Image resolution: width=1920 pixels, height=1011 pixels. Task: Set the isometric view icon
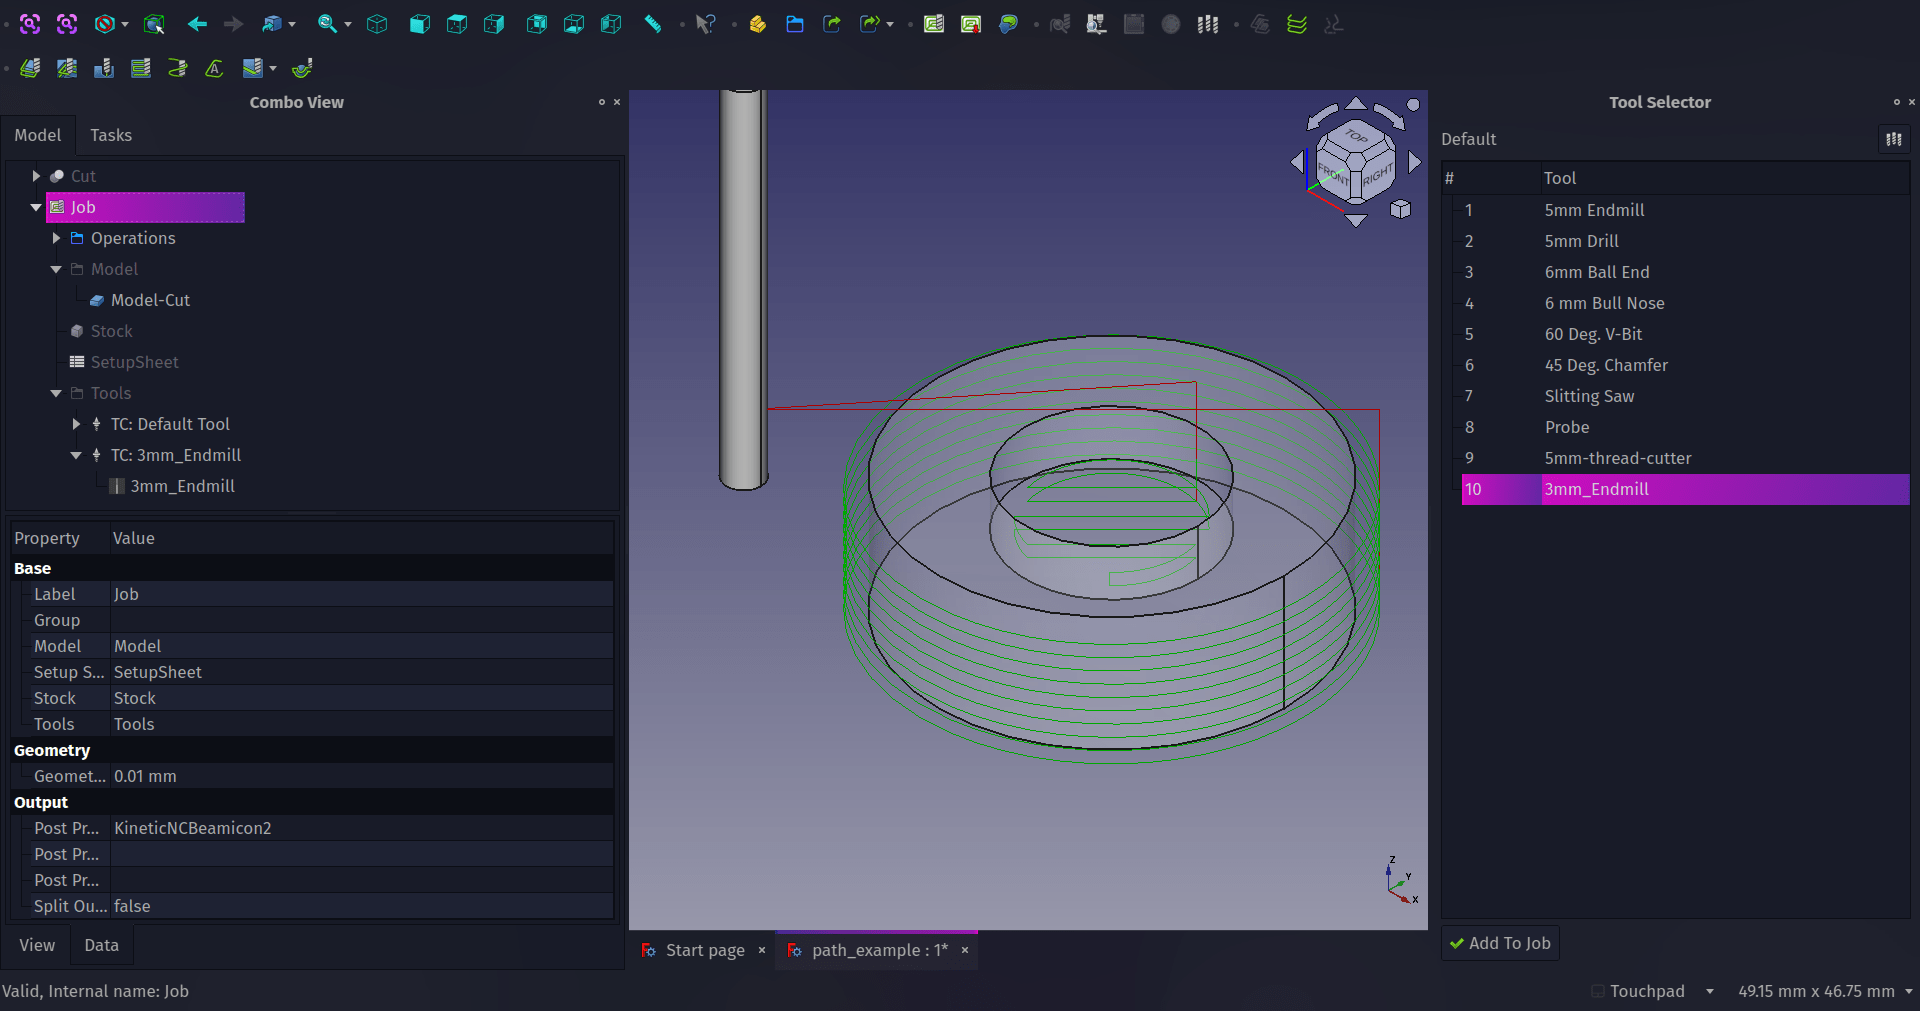click(377, 24)
